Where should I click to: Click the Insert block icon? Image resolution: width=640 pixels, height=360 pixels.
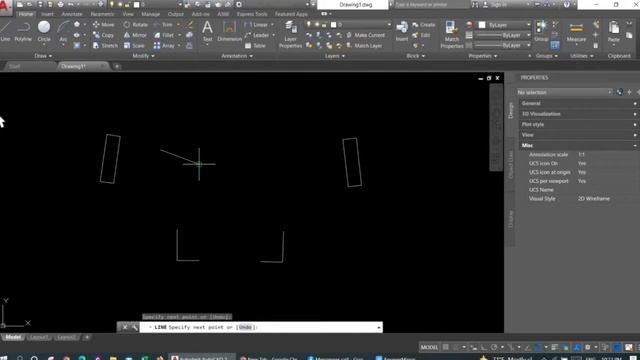402,32
